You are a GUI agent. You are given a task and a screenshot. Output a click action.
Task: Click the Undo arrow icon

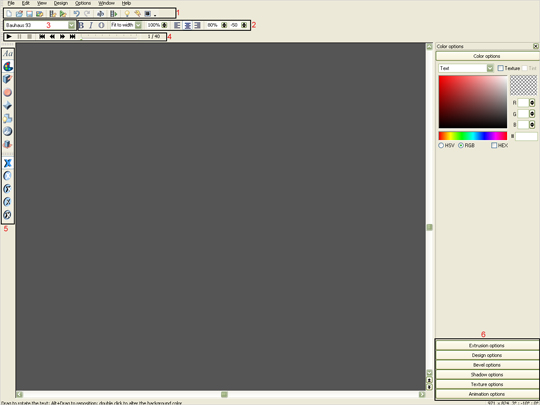click(x=76, y=14)
